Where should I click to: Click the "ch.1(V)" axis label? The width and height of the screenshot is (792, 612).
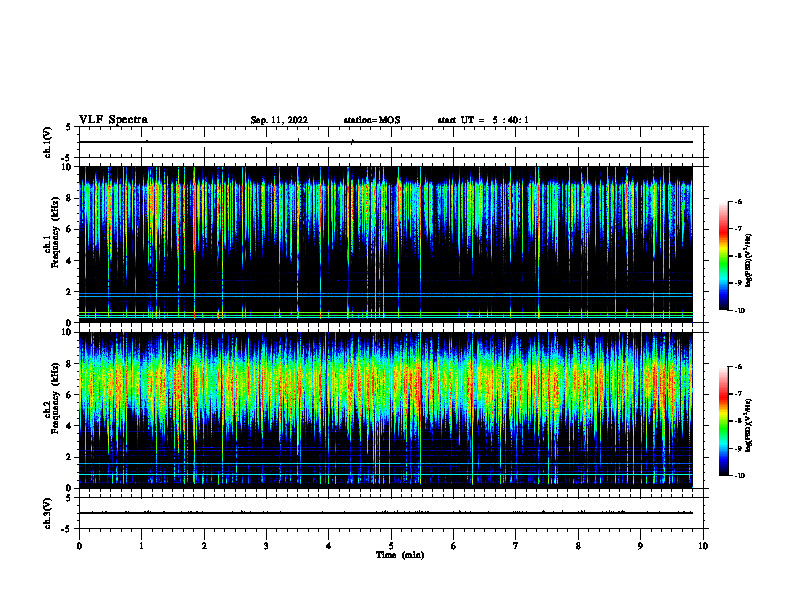coord(48,142)
